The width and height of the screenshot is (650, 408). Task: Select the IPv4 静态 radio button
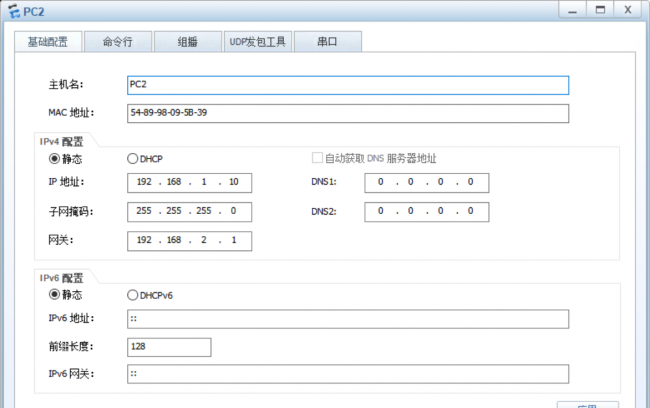(x=54, y=158)
